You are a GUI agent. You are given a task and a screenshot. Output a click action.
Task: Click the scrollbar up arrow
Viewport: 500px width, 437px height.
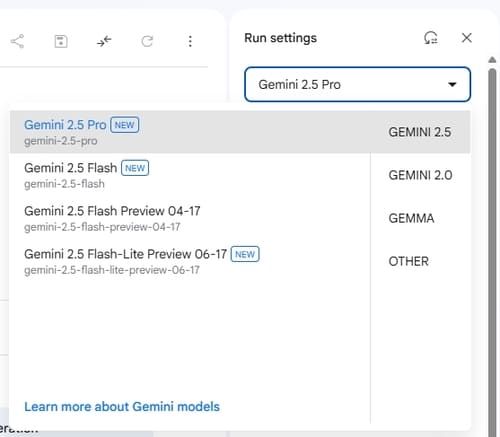pyautogui.click(x=492, y=60)
